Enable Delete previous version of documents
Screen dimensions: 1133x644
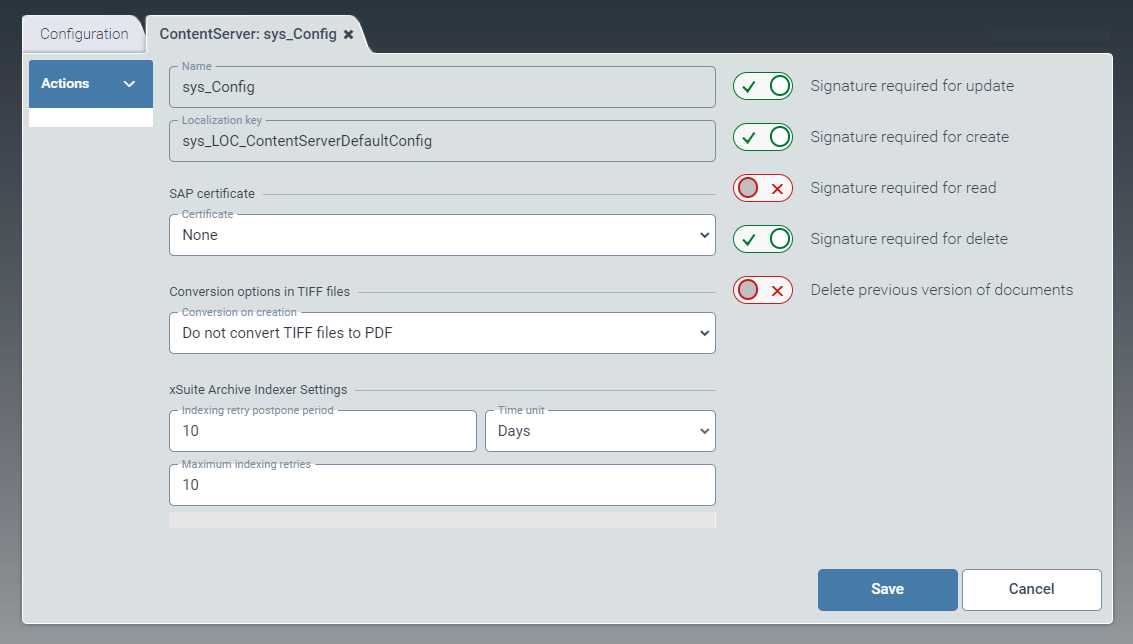point(763,290)
